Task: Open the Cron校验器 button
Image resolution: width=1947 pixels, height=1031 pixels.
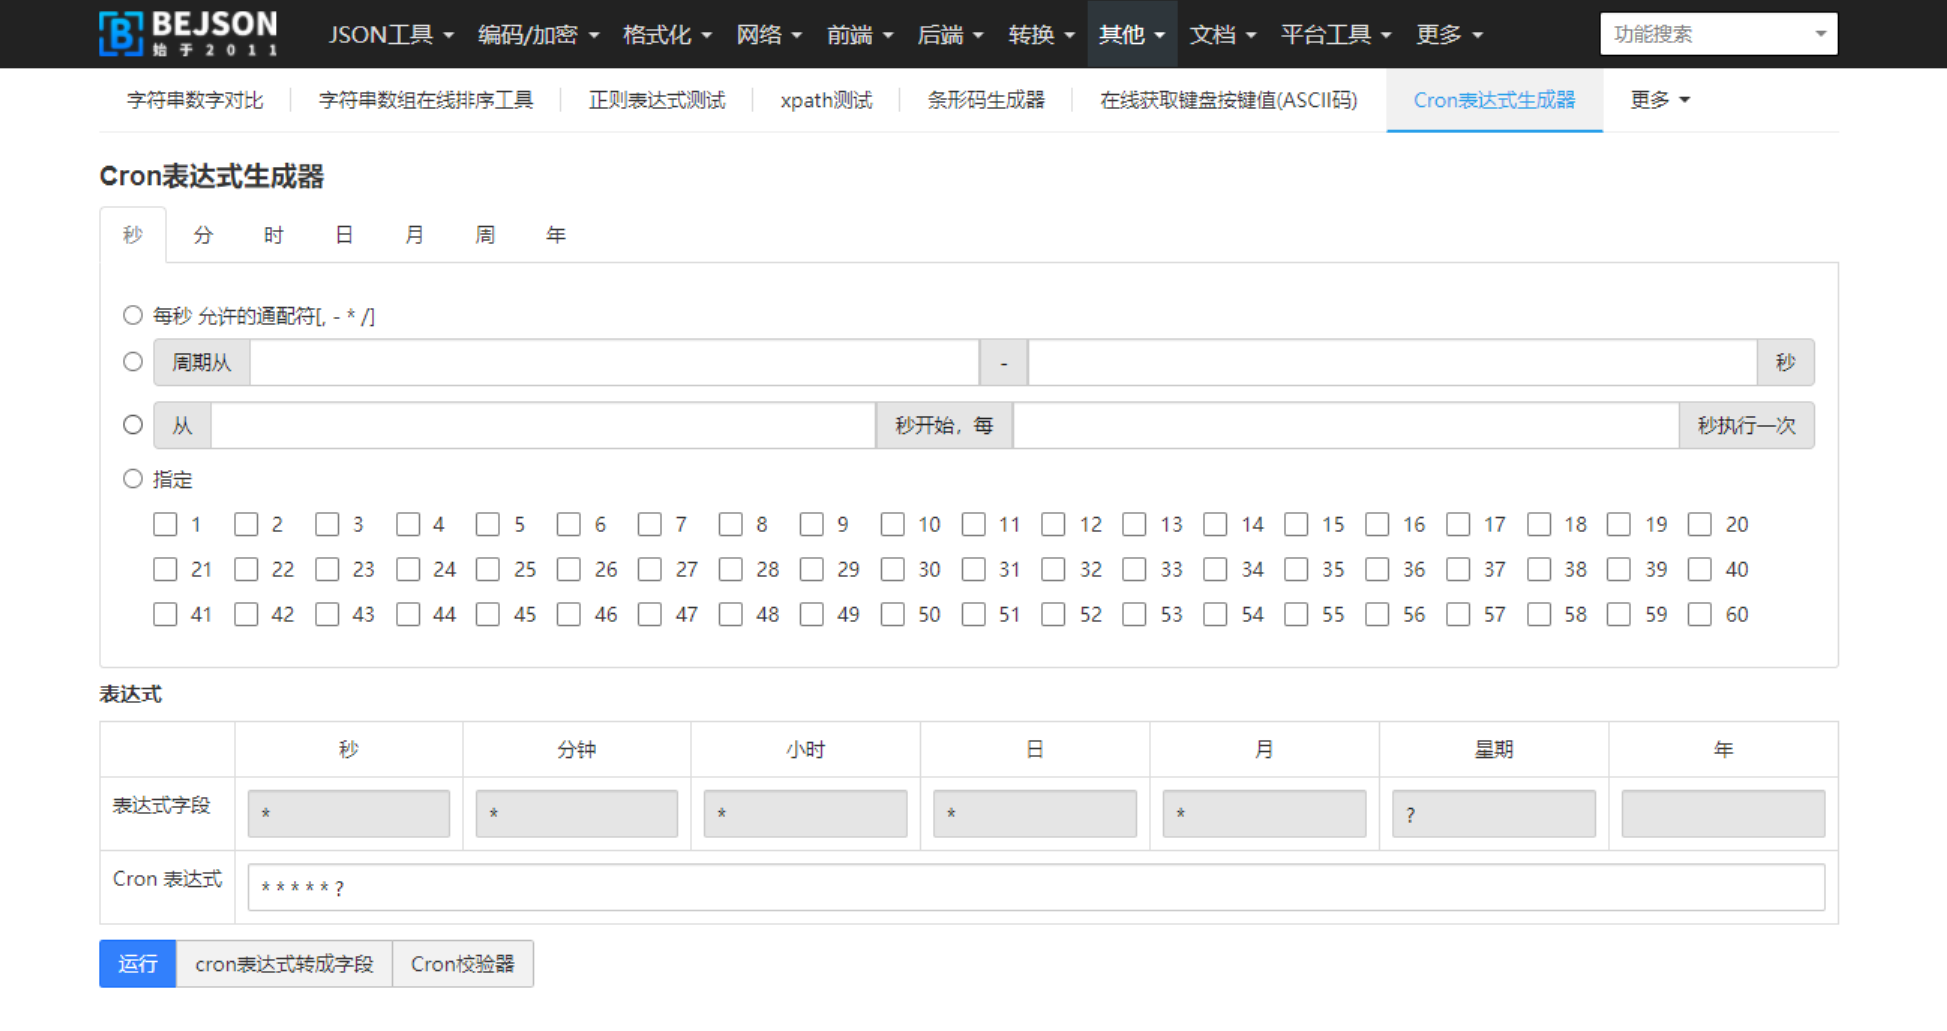Action: click(463, 964)
